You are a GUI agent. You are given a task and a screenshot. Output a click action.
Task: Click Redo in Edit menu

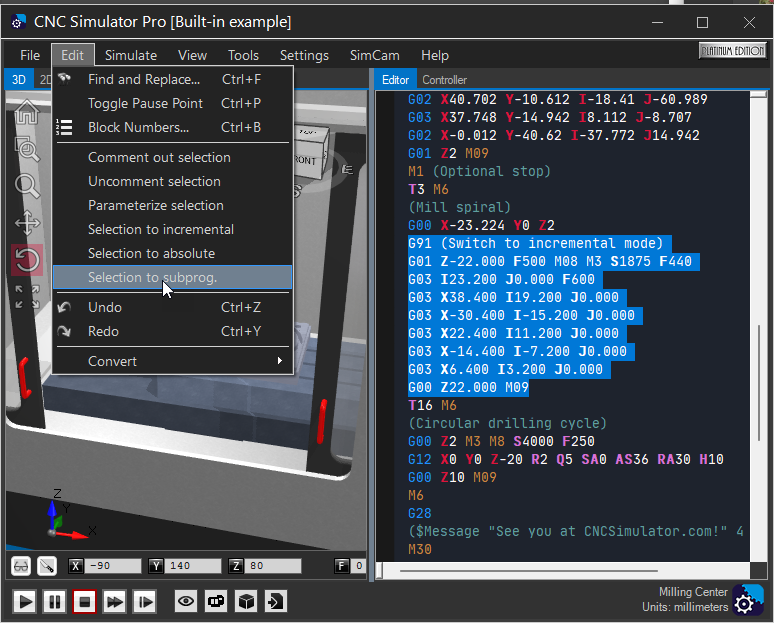pos(173,331)
